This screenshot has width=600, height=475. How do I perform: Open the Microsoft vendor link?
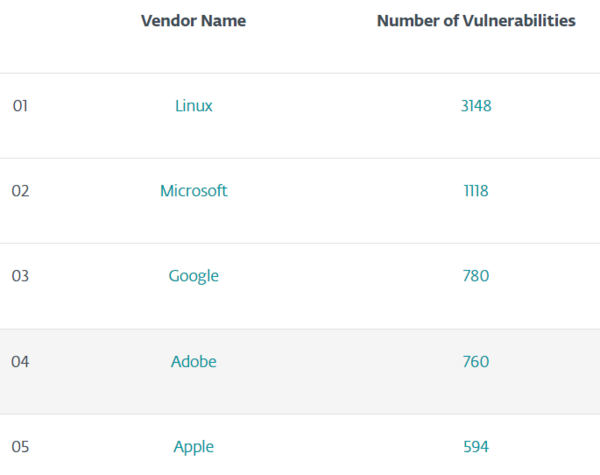point(194,191)
